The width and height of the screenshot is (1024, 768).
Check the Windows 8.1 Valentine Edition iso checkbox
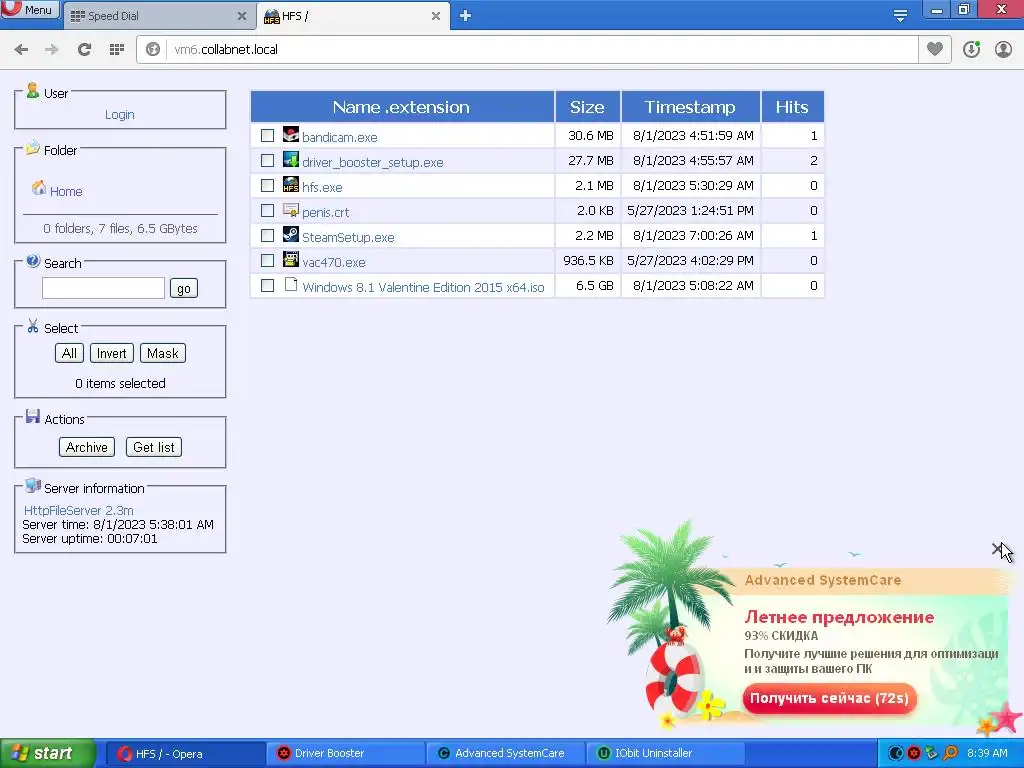tap(267, 285)
